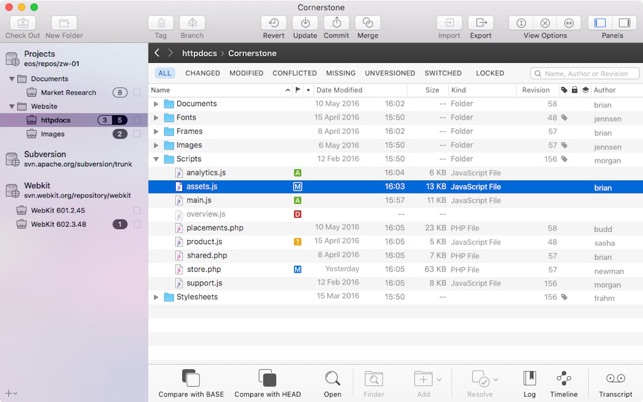Go back with the navigation arrow
643x402 pixels.
[x=157, y=53]
